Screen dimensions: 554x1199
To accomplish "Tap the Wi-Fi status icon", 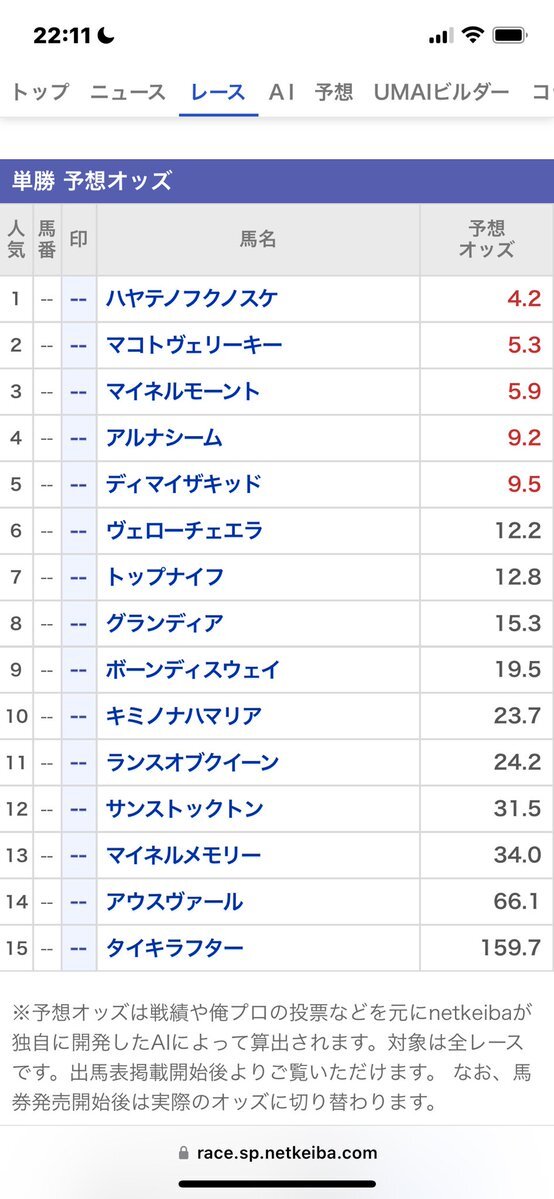I will point(474,35).
